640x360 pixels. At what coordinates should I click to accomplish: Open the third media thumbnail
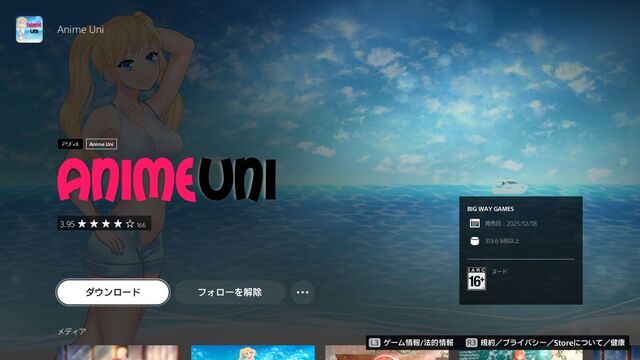(387, 353)
